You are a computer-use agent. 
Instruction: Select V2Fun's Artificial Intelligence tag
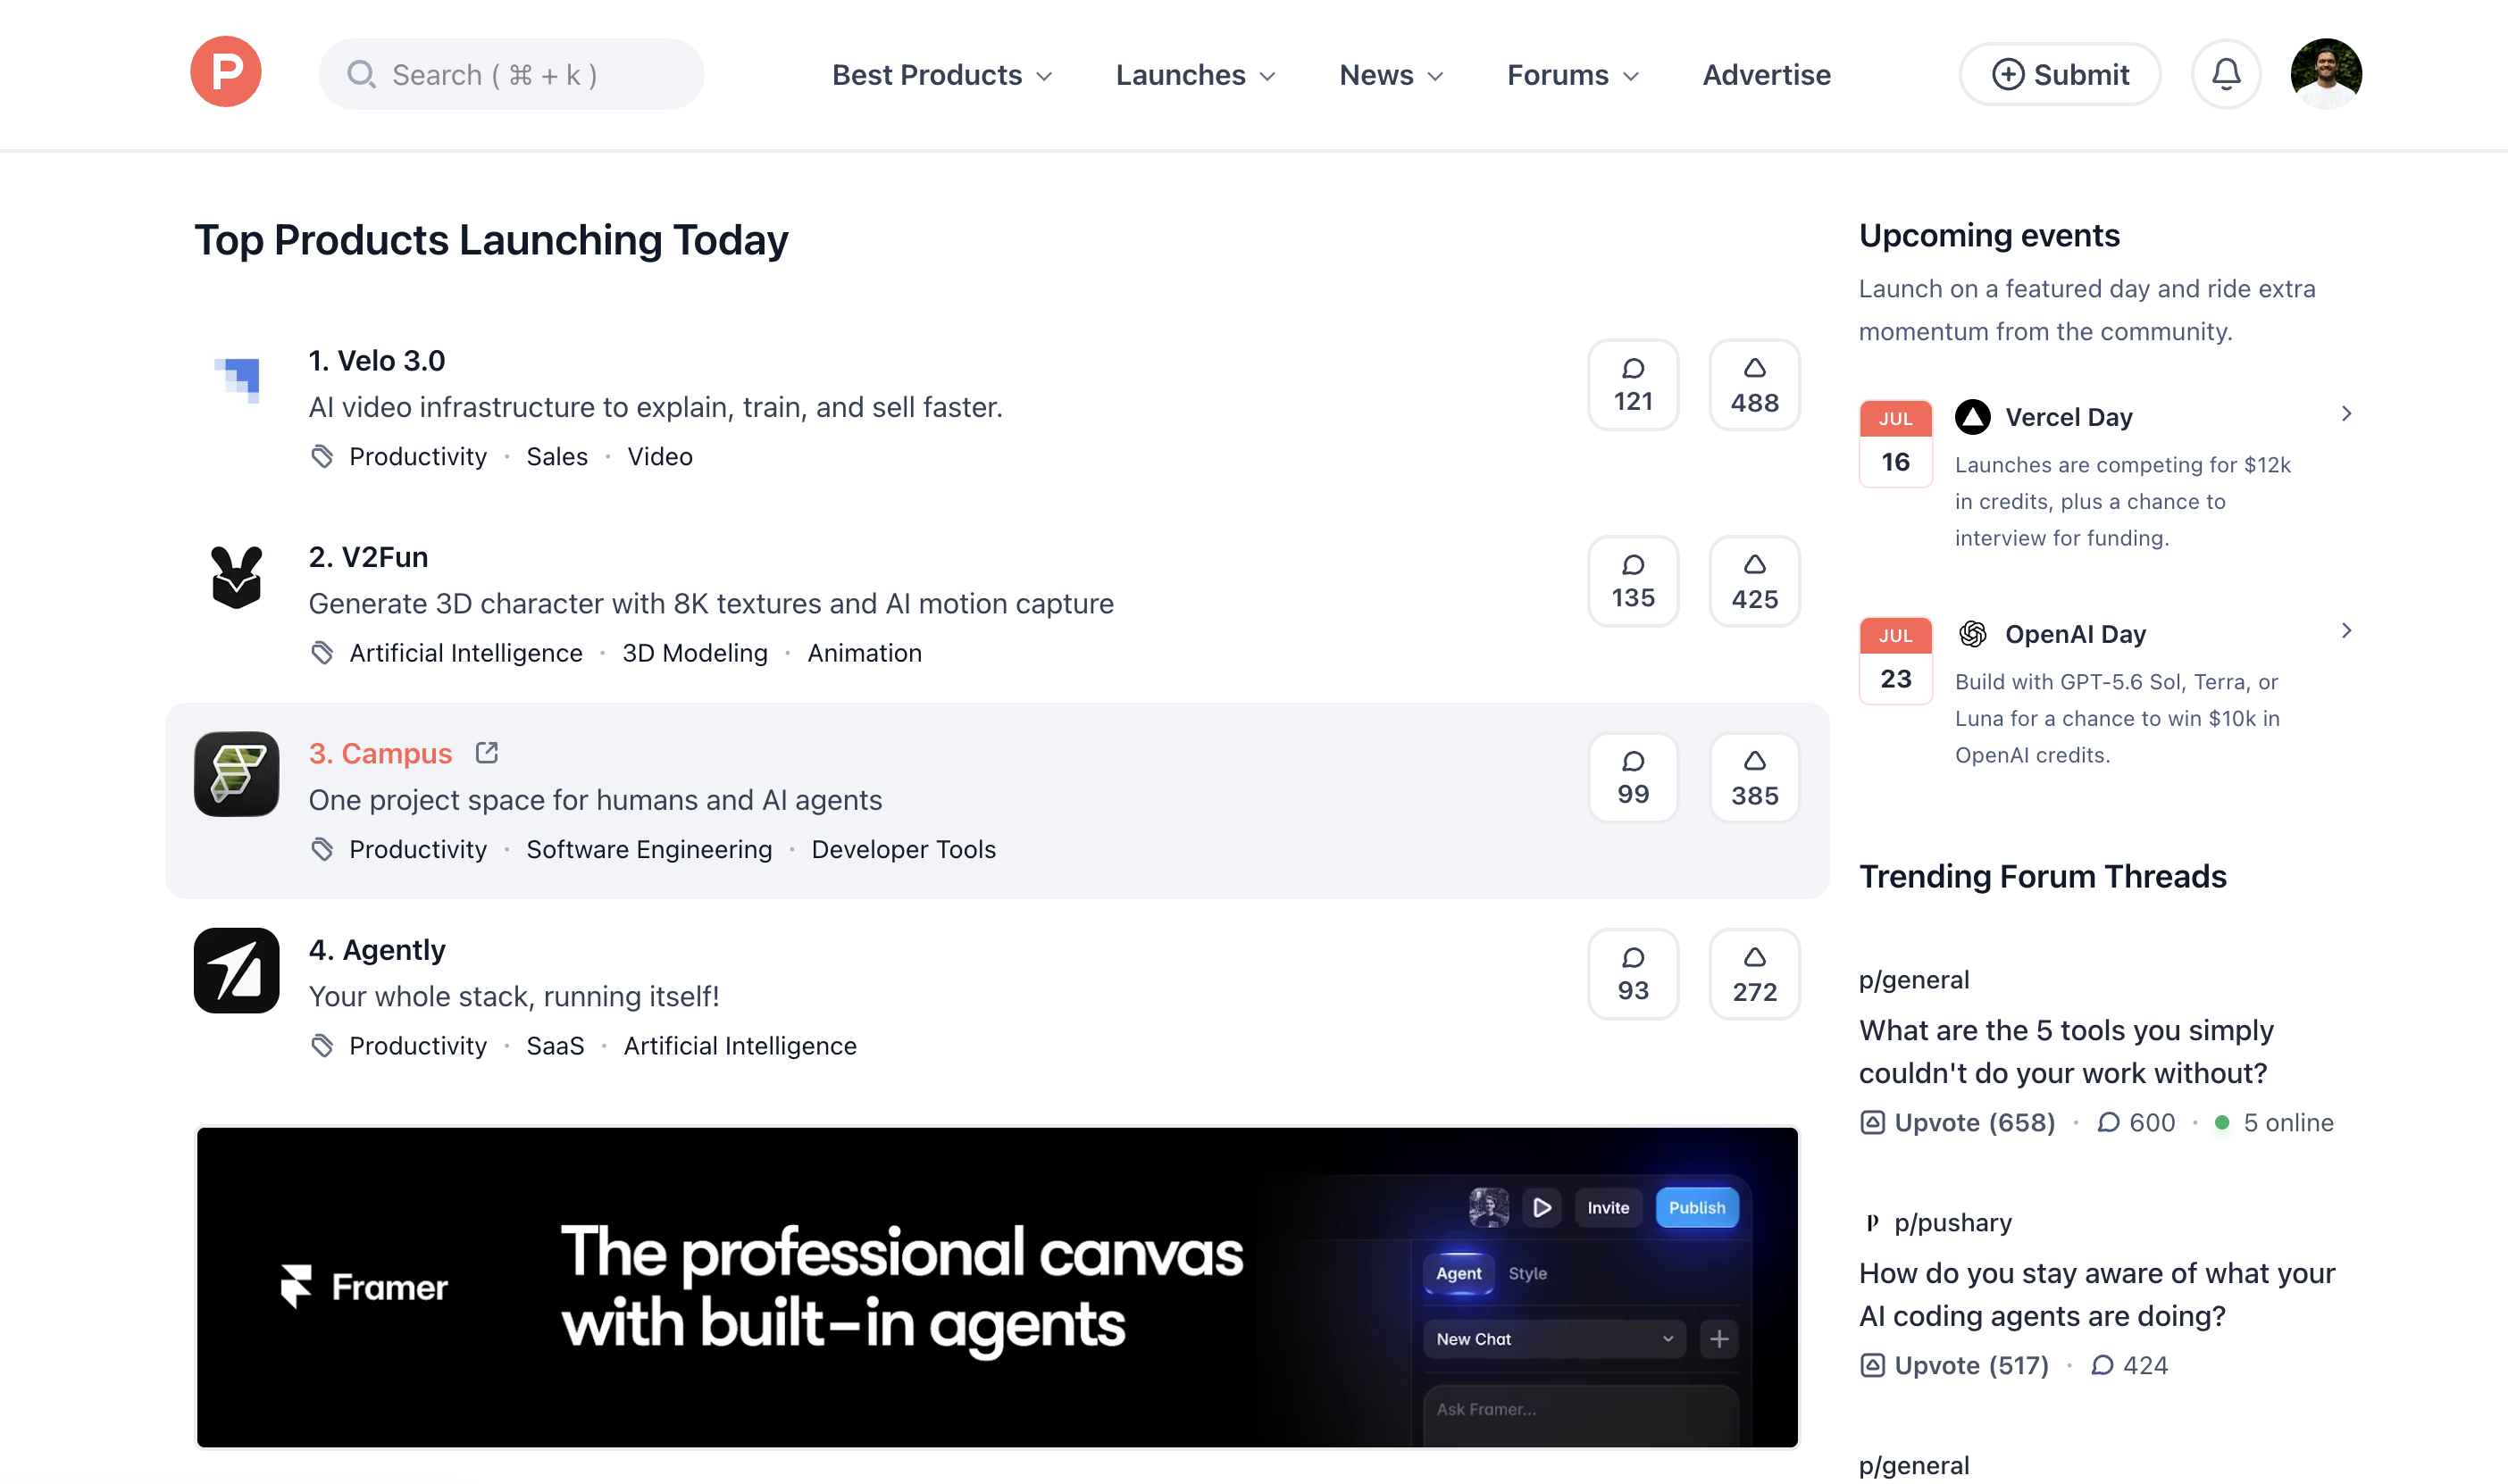(x=466, y=653)
